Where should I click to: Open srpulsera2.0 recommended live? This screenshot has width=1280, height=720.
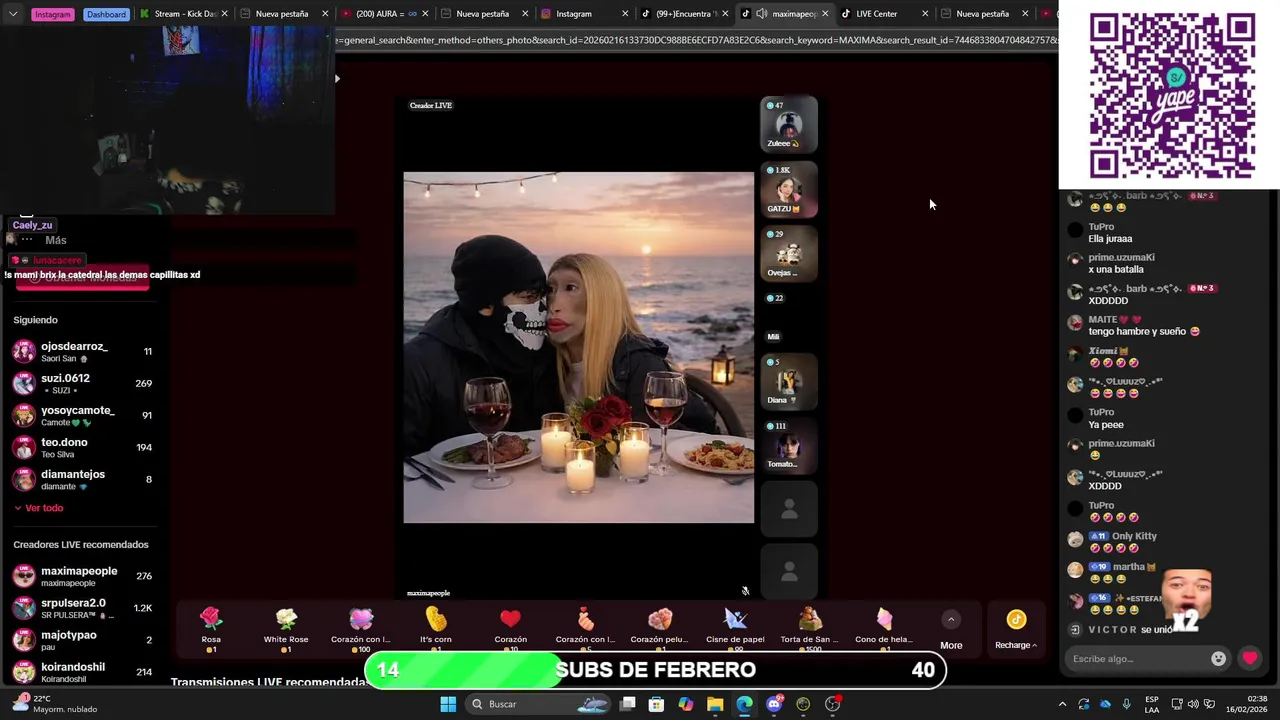[x=82, y=608]
